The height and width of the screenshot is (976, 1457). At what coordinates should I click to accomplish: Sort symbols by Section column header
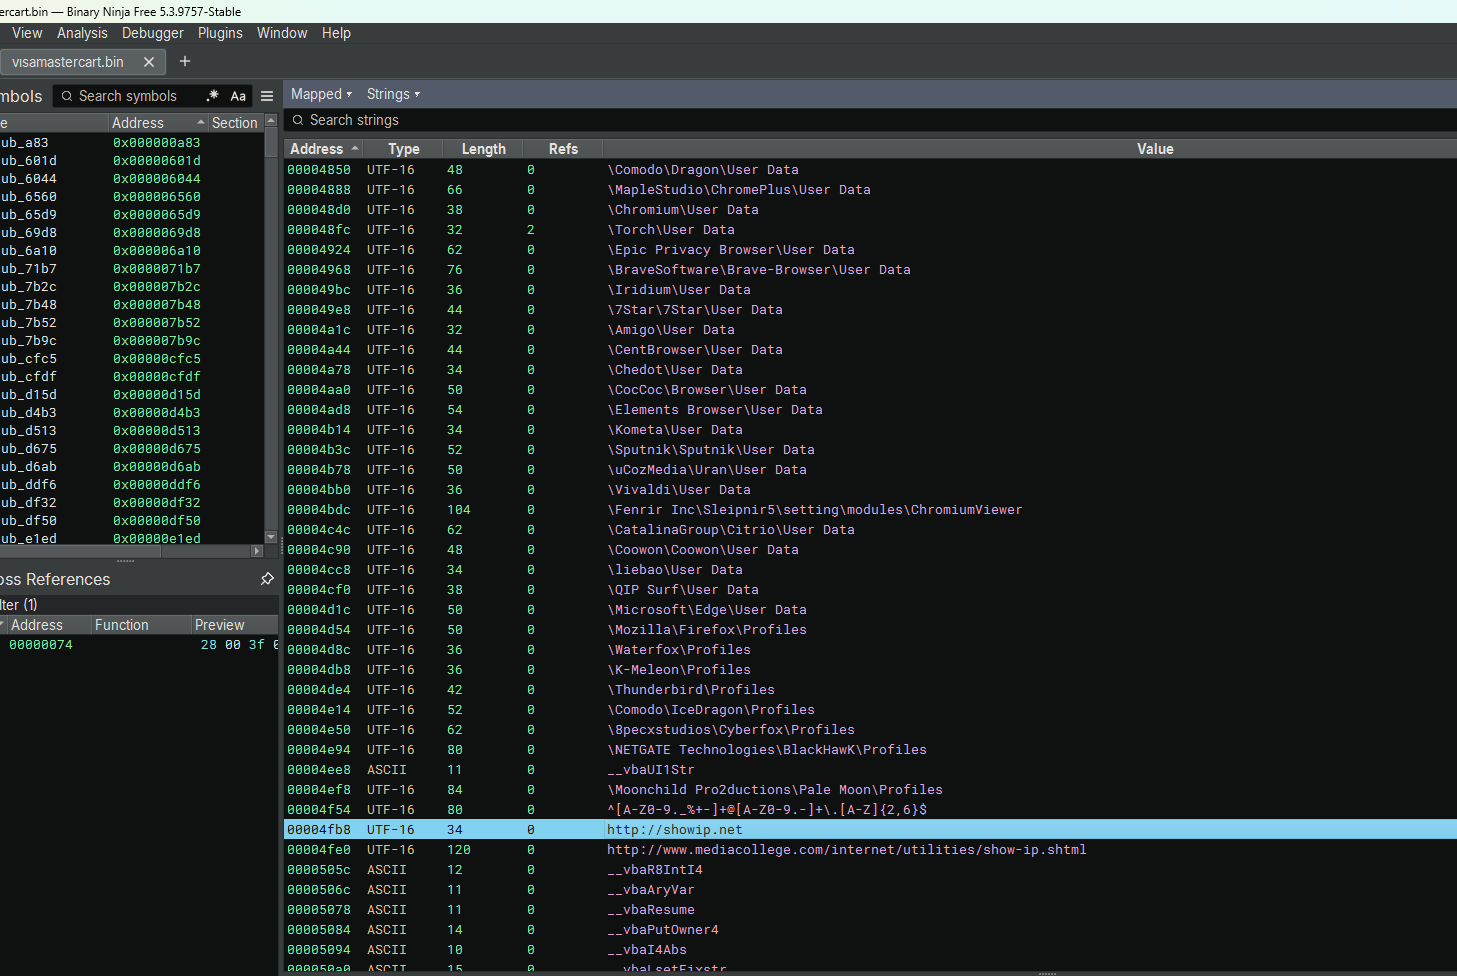[x=235, y=123]
